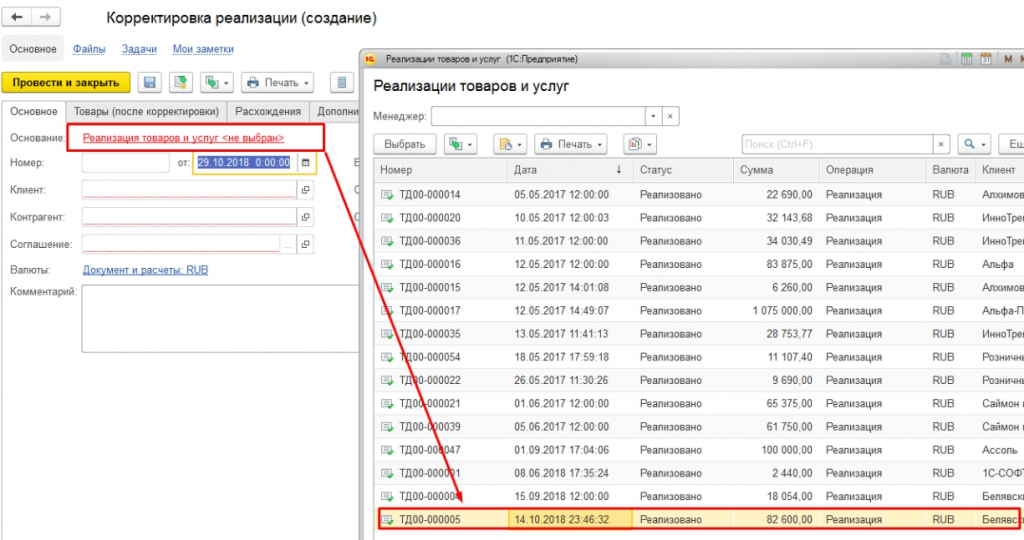Image resolution: width=1024 pixels, height=540 pixels.
Task: Click the save (floppy disk) icon
Action: click(x=150, y=83)
